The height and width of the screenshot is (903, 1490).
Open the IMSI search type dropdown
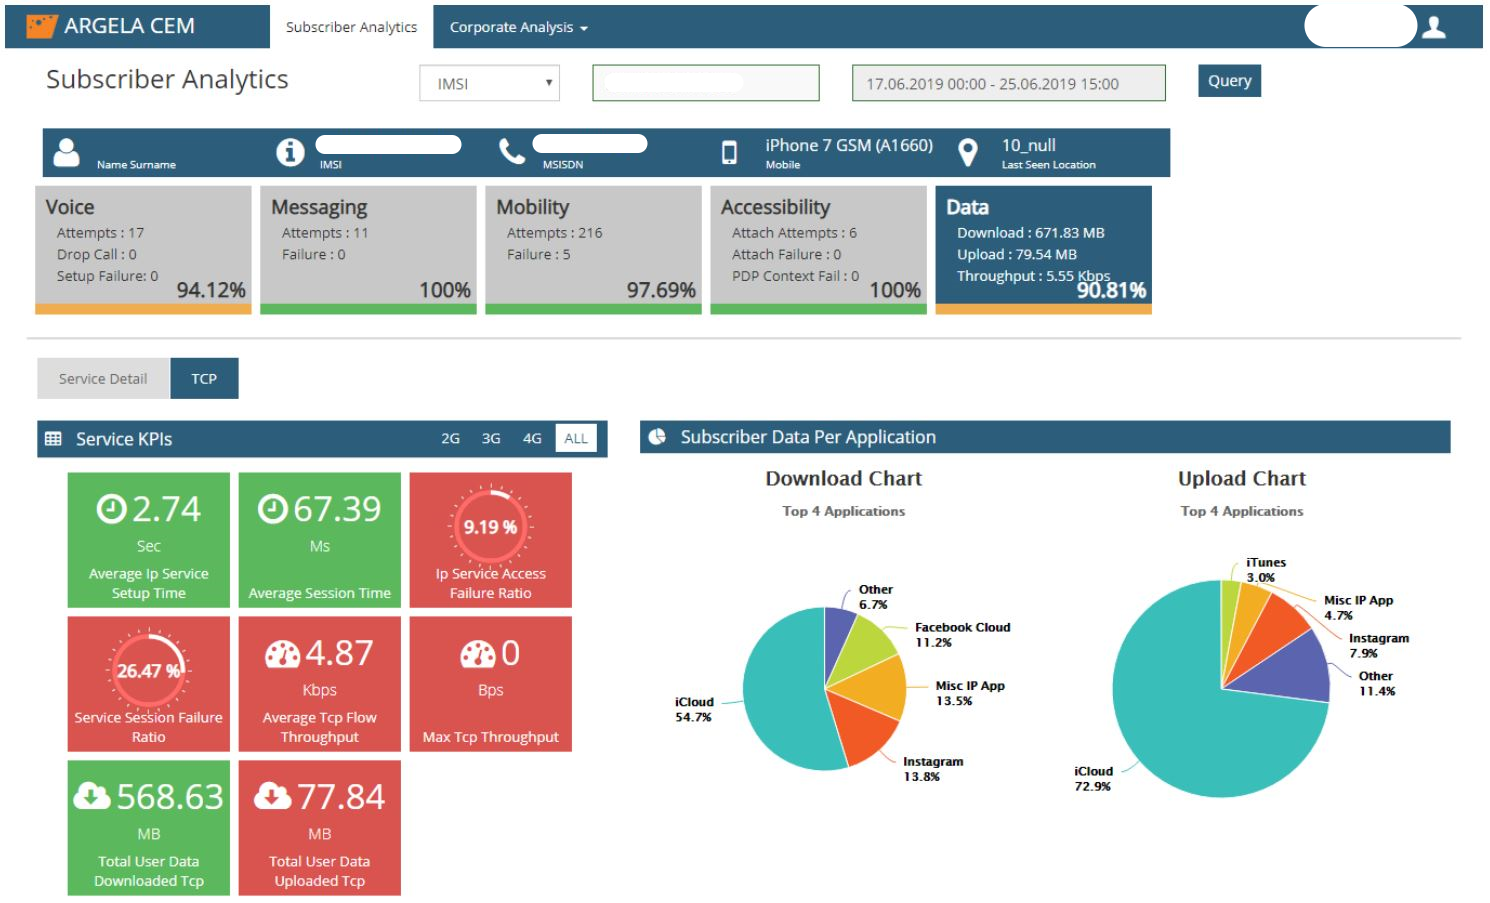click(x=489, y=83)
